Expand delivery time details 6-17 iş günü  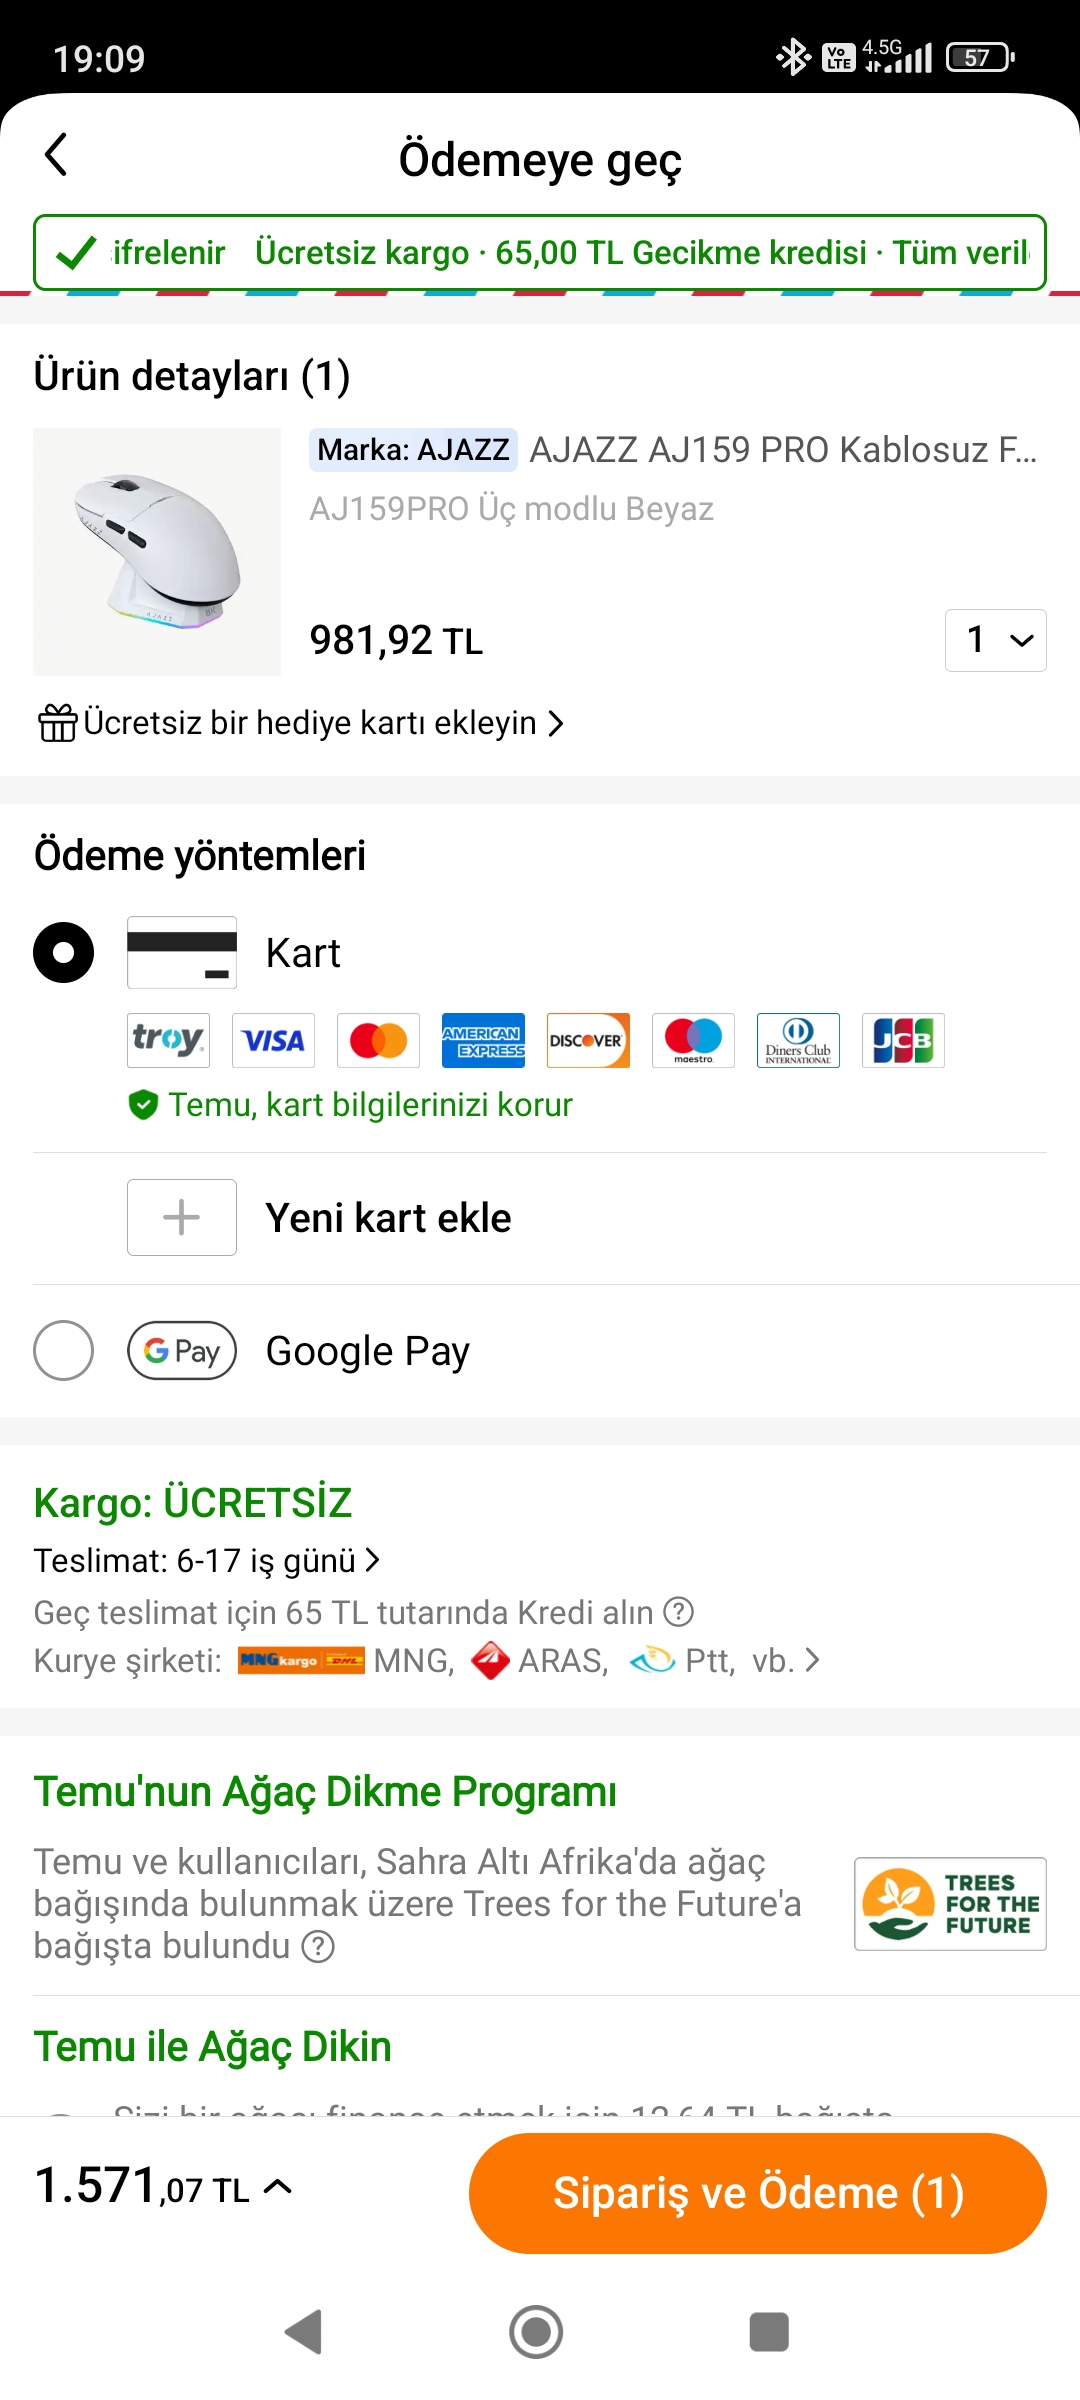point(373,1560)
